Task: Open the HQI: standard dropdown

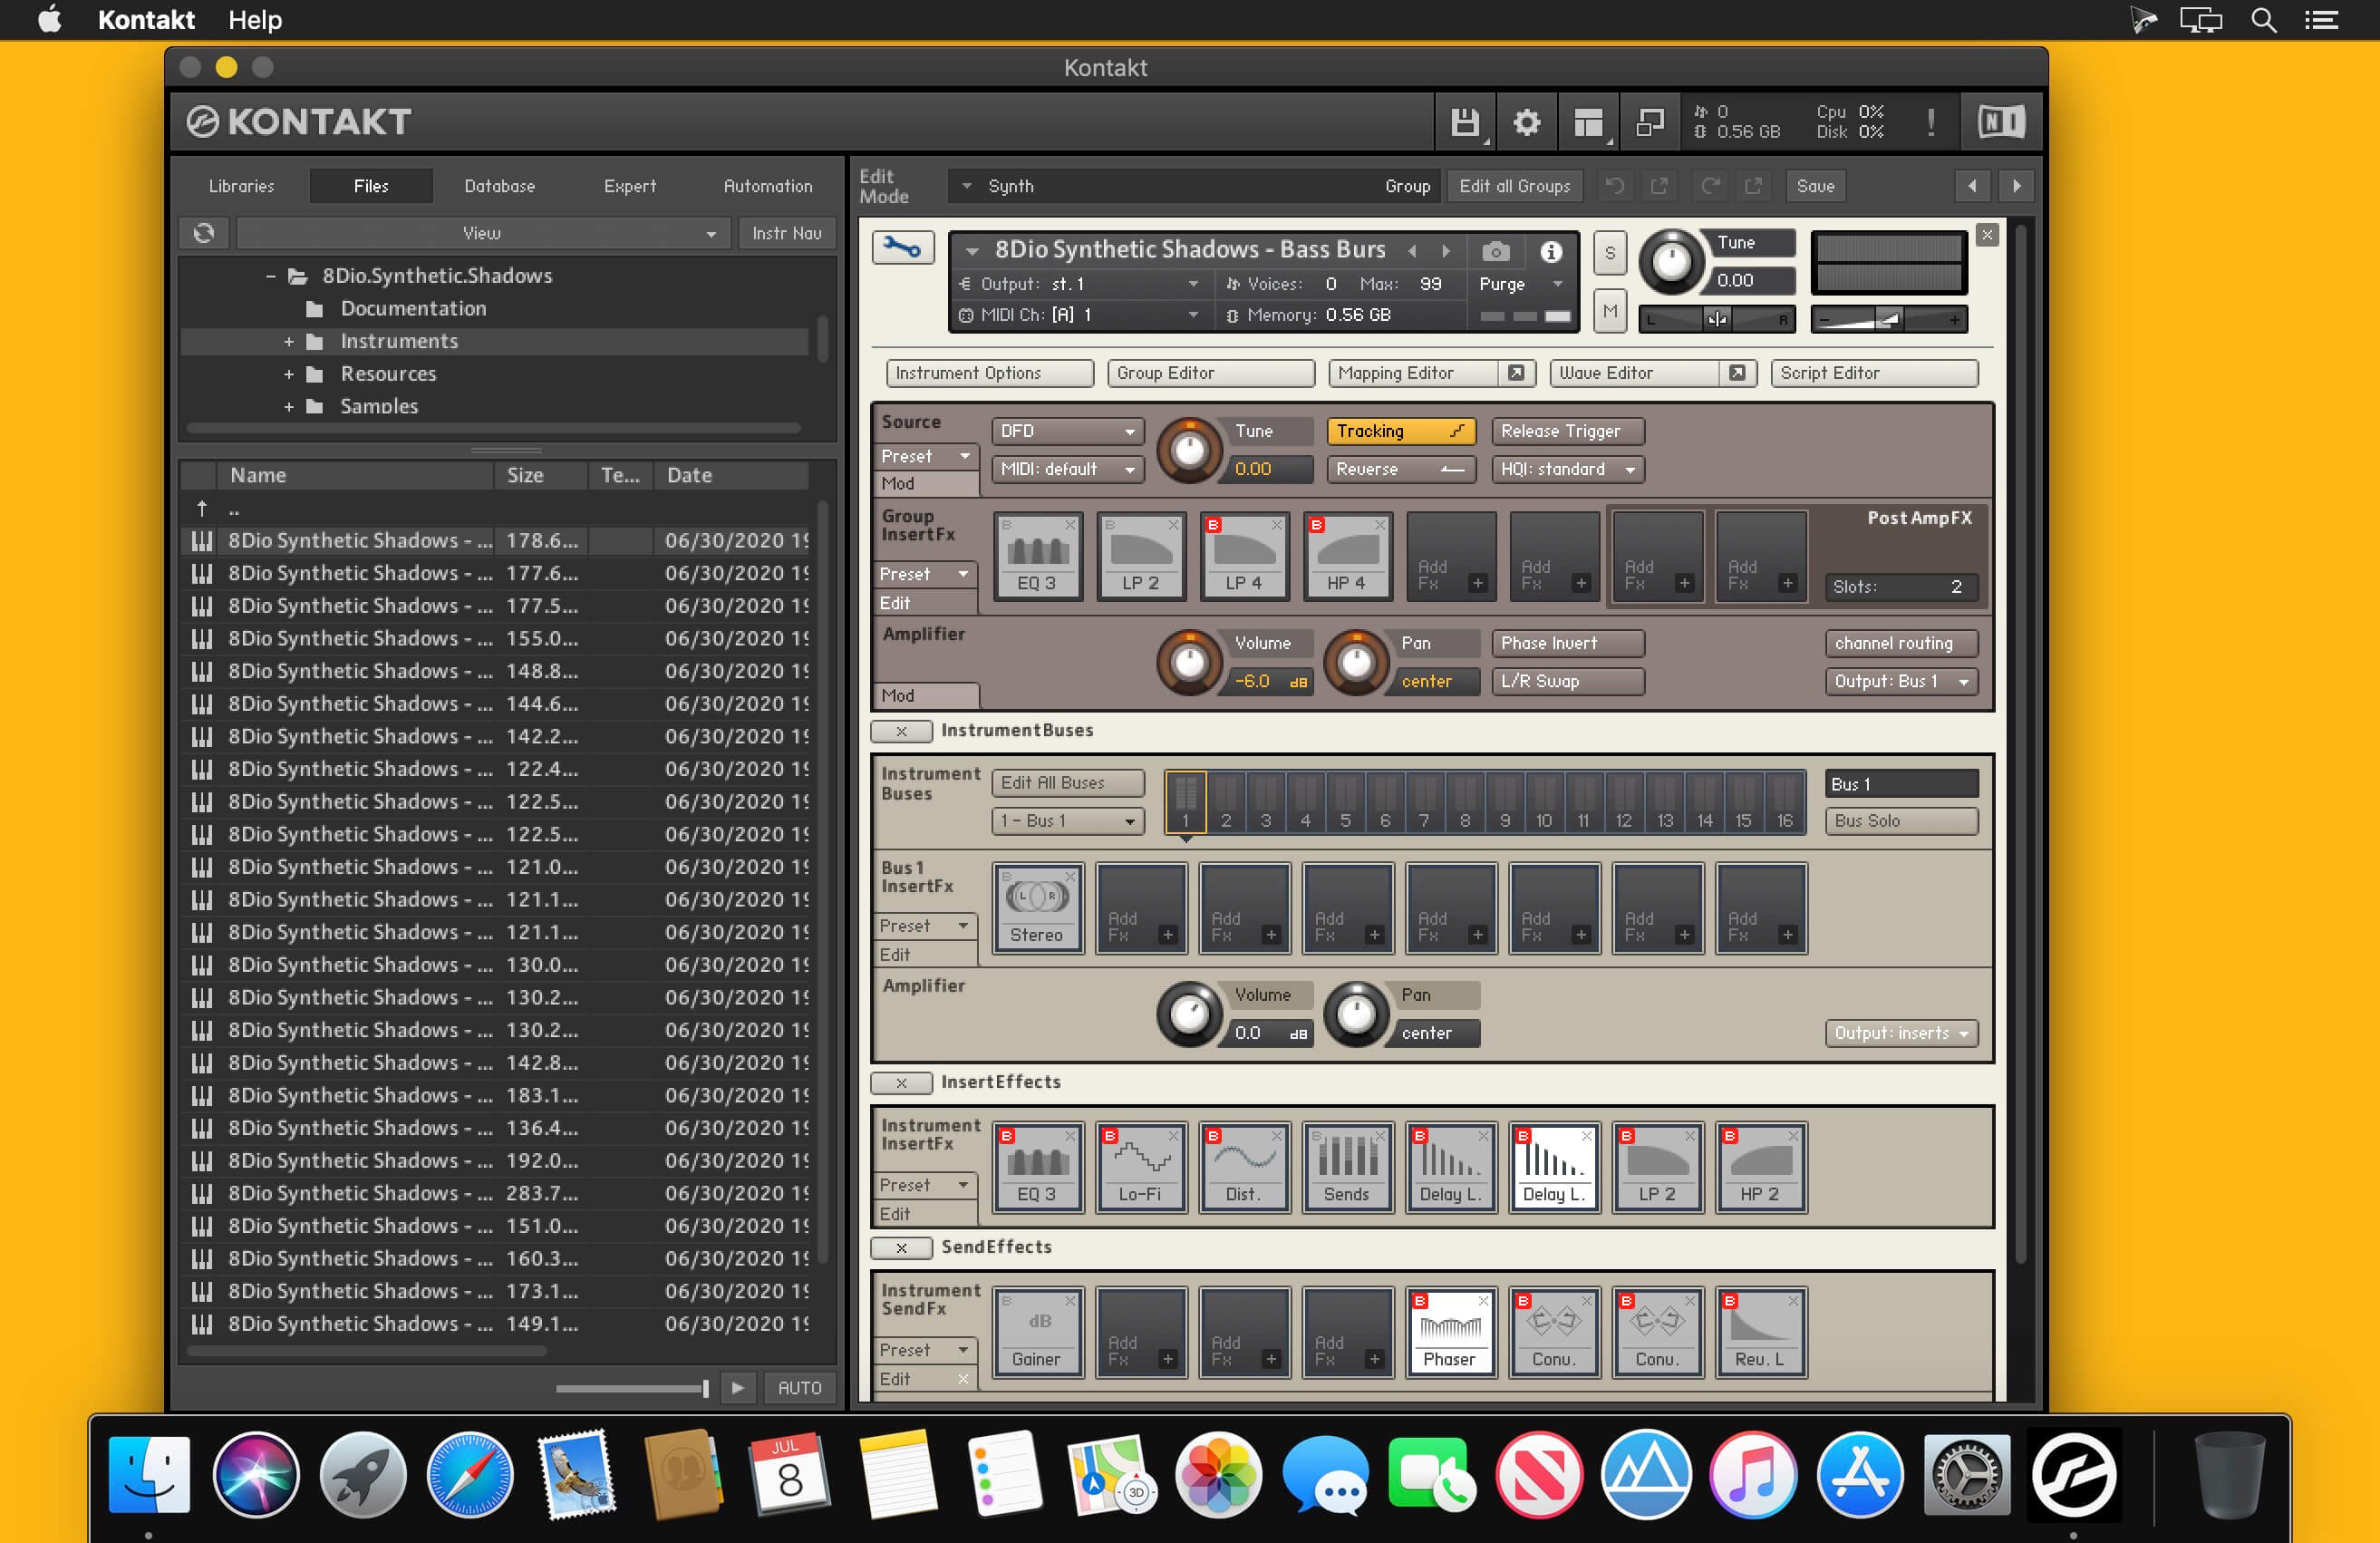Action: [1567, 469]
